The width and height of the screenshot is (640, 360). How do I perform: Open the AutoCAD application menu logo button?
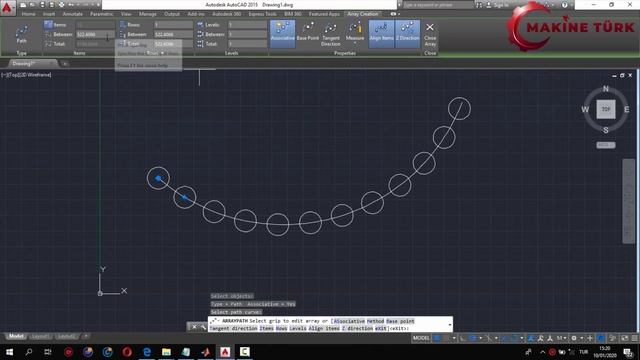tap(7, 7)
